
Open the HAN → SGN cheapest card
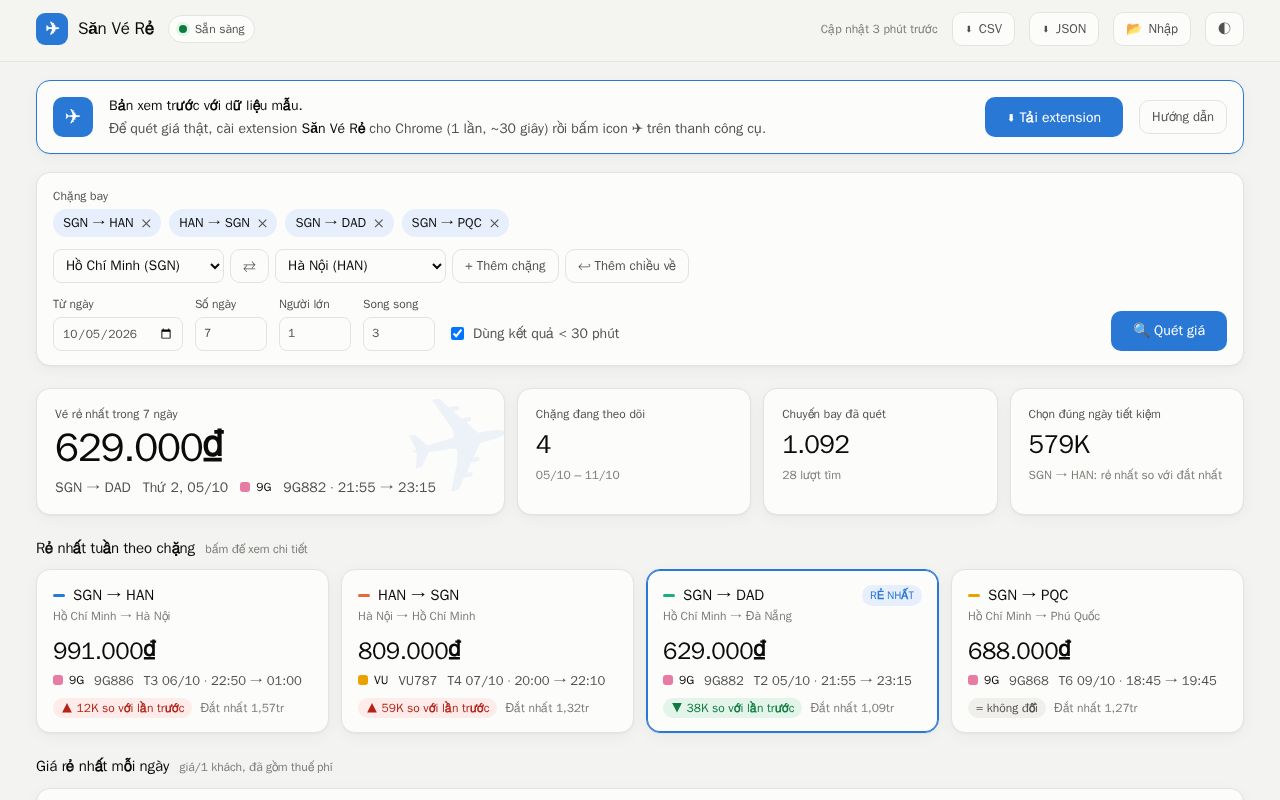click(487, 651)
